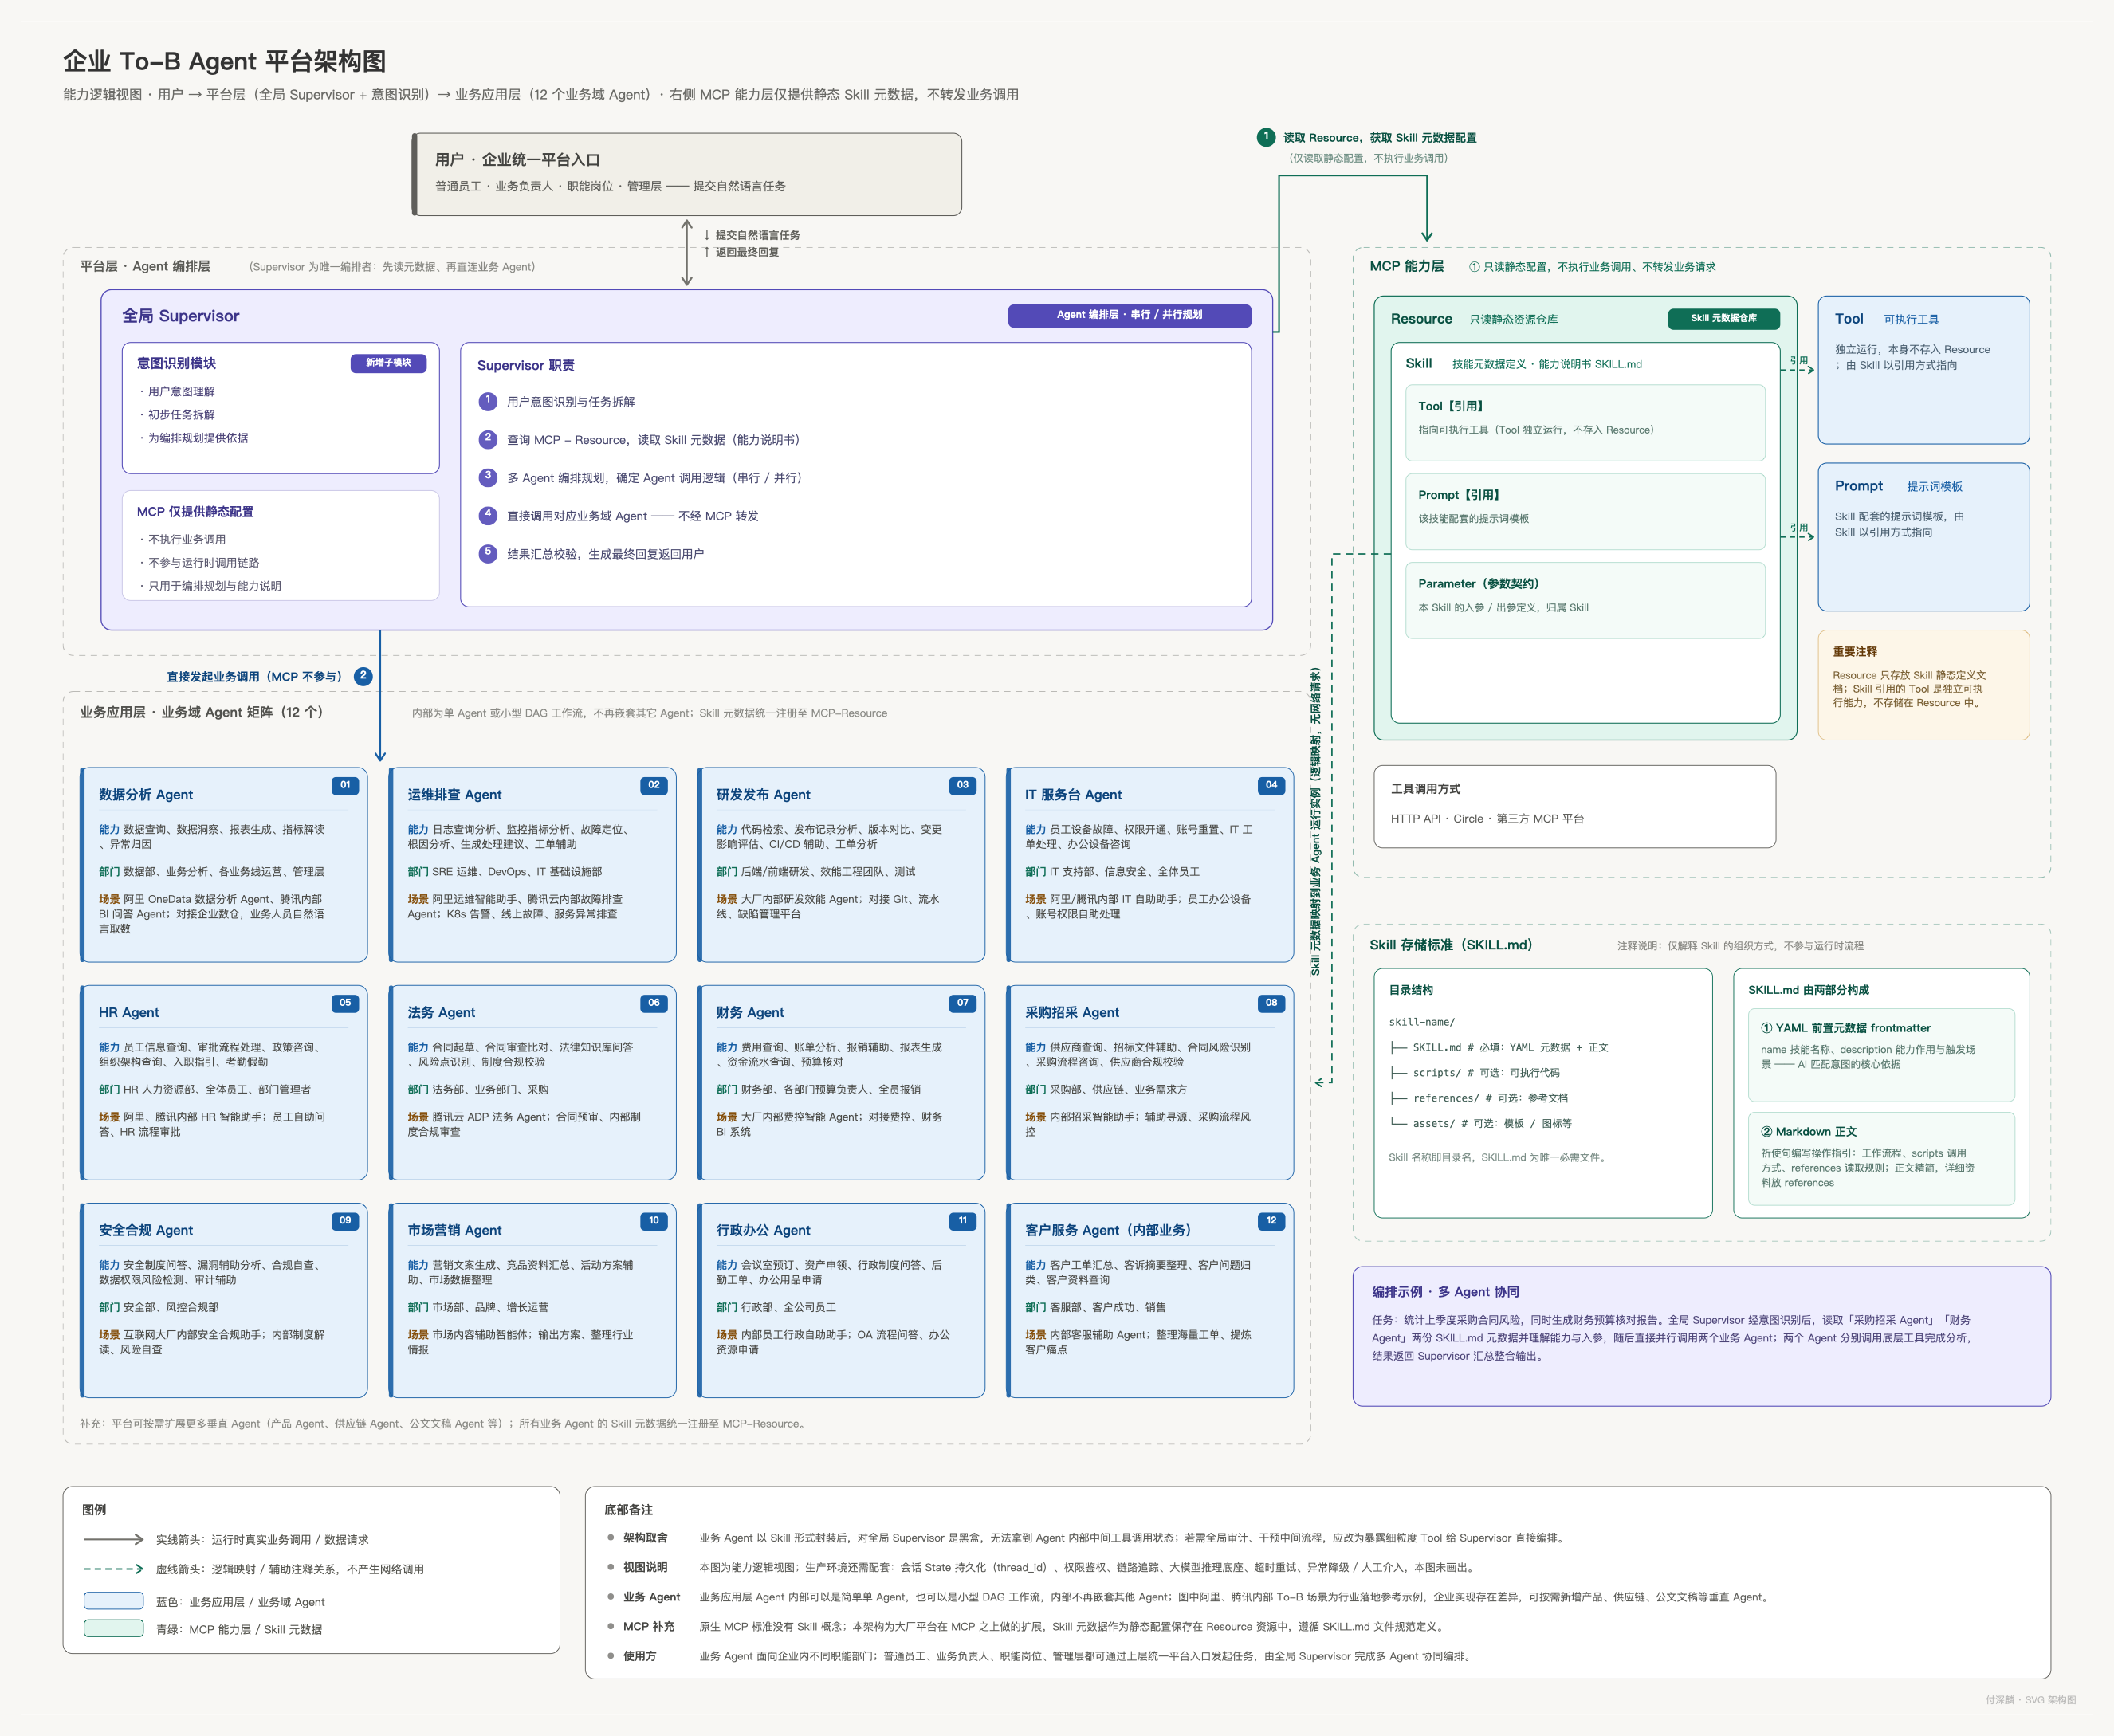This screenshot has height=1736, width=2114.
Task: Click the 用户 · 企业统一平台入口 box title
Action: click(x=517, y=160)
